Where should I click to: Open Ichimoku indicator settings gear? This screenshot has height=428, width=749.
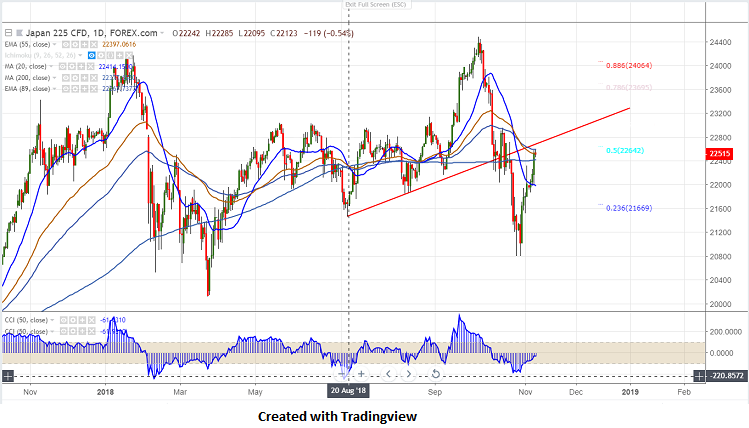point(101,55)
